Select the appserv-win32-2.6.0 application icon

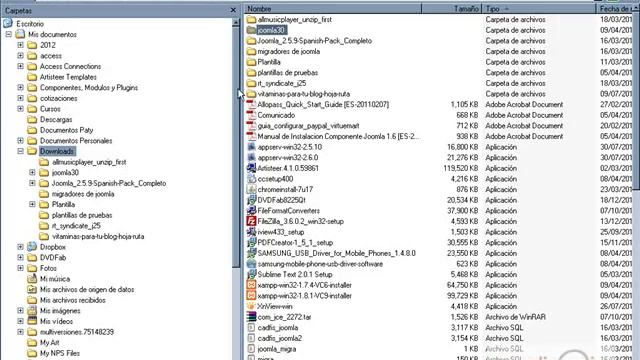[251, 158]
